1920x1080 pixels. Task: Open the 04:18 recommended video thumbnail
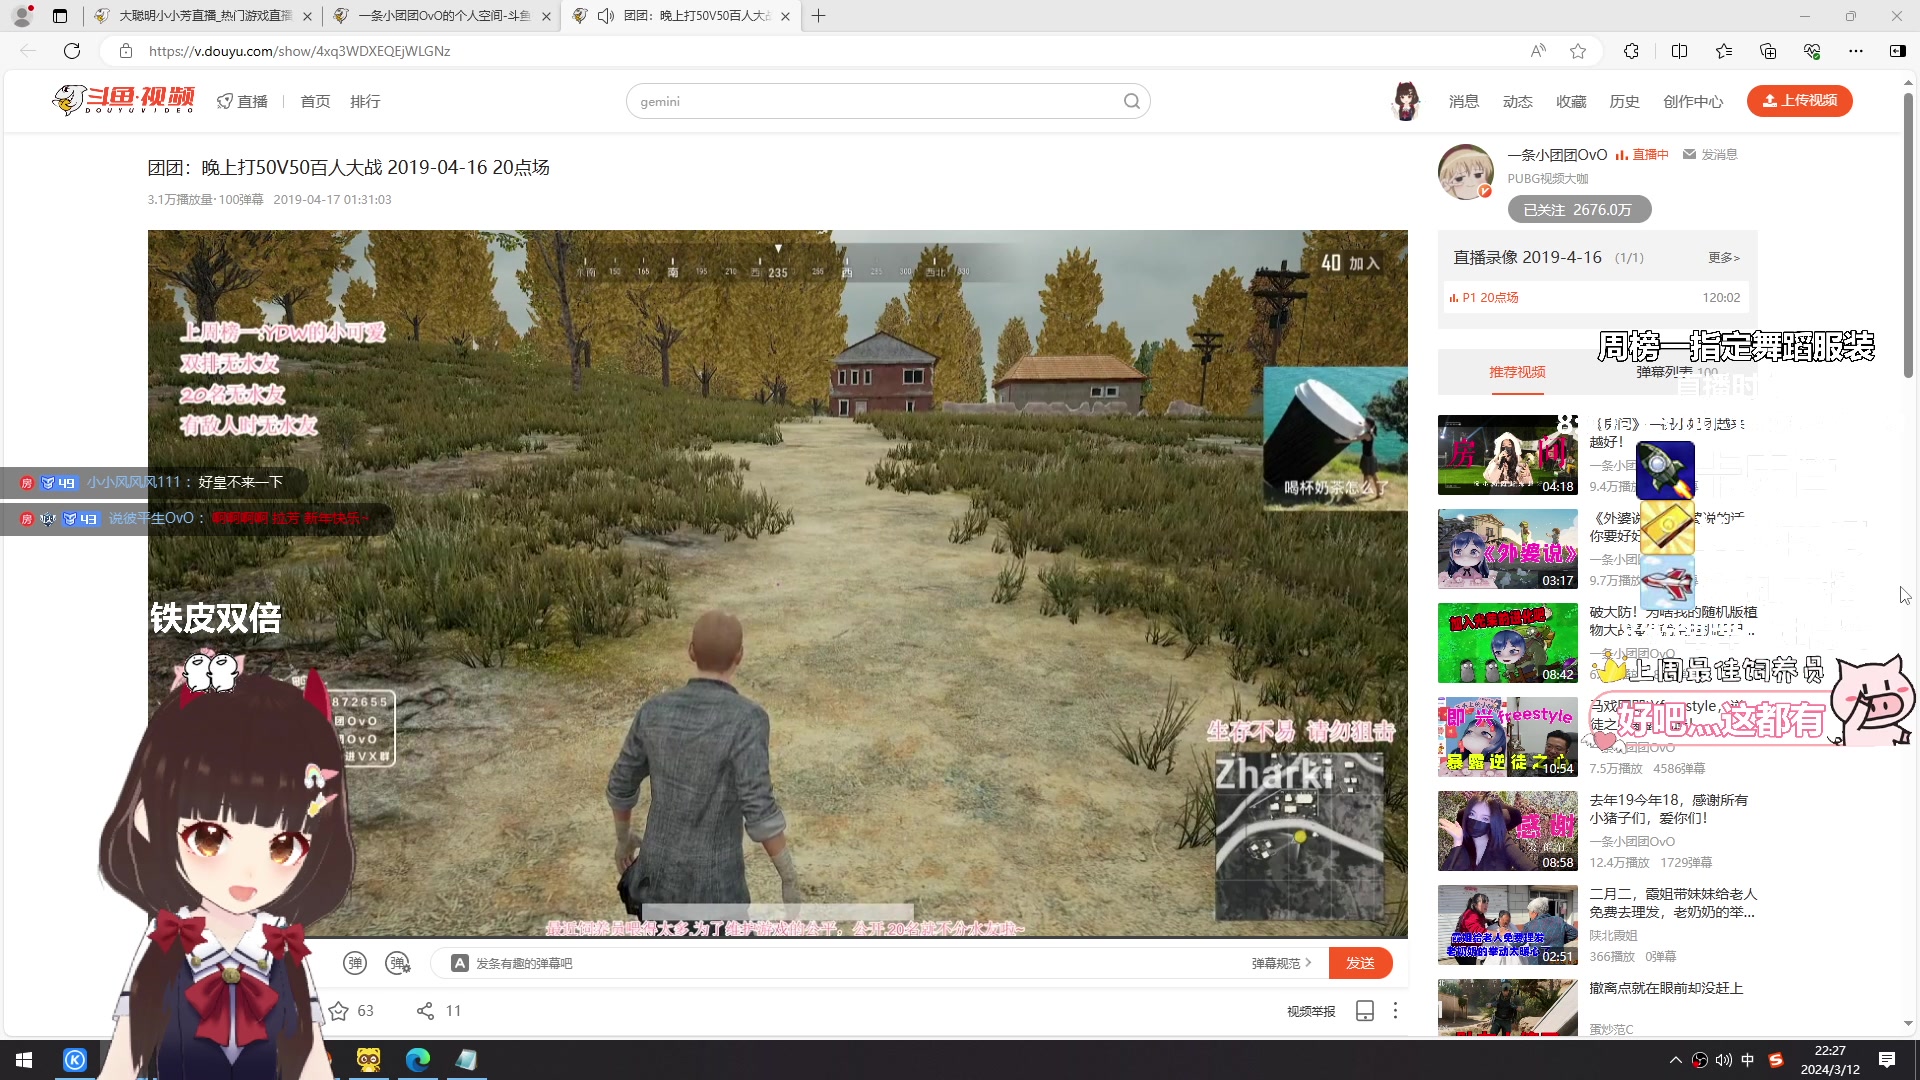click(x=1508, y=455)
